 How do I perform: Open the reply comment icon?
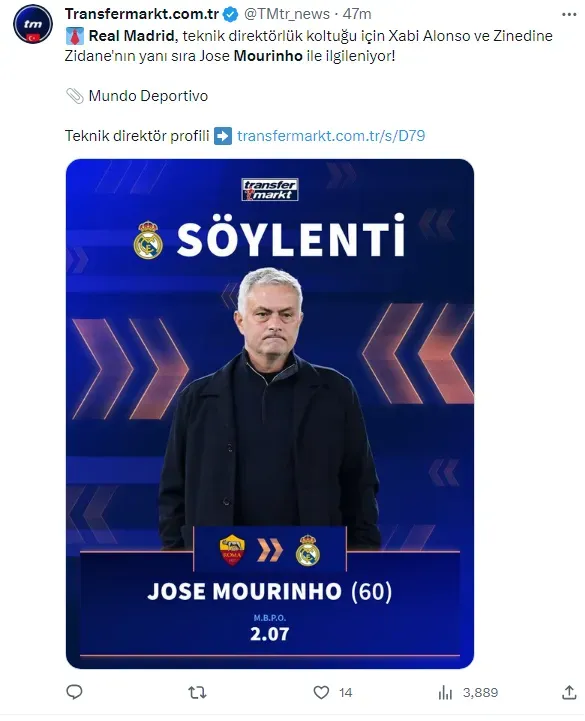pos(74,692)
